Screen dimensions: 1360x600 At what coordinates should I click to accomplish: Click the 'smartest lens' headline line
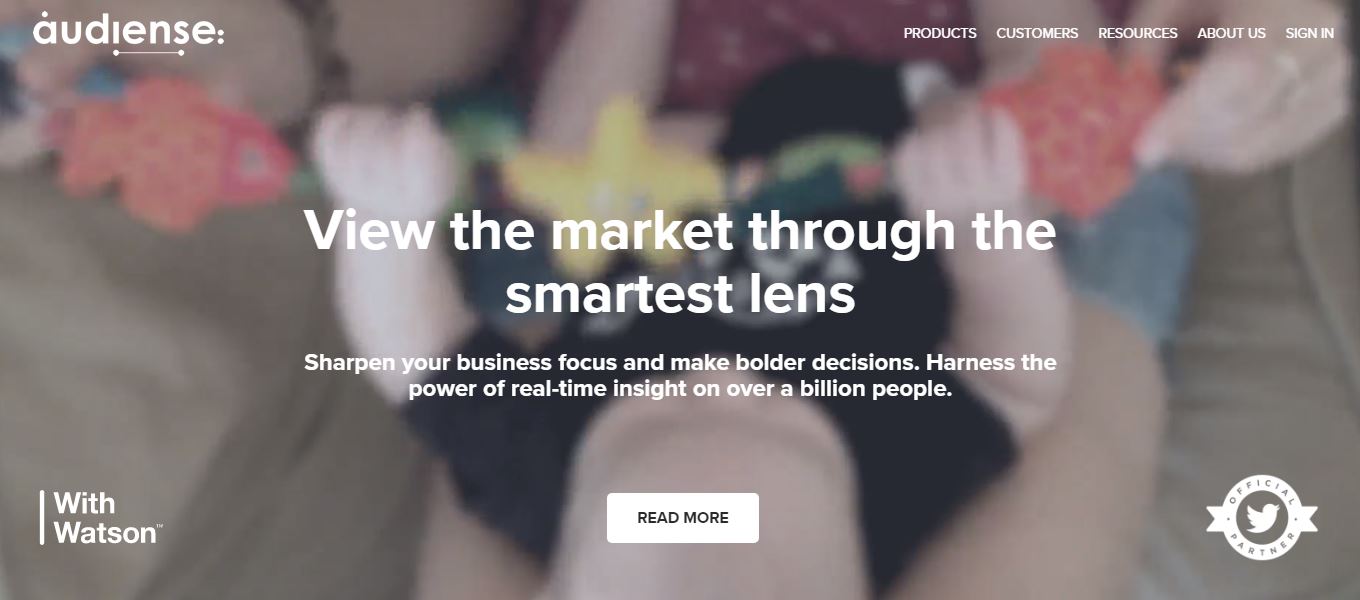[x=680, y=294]
